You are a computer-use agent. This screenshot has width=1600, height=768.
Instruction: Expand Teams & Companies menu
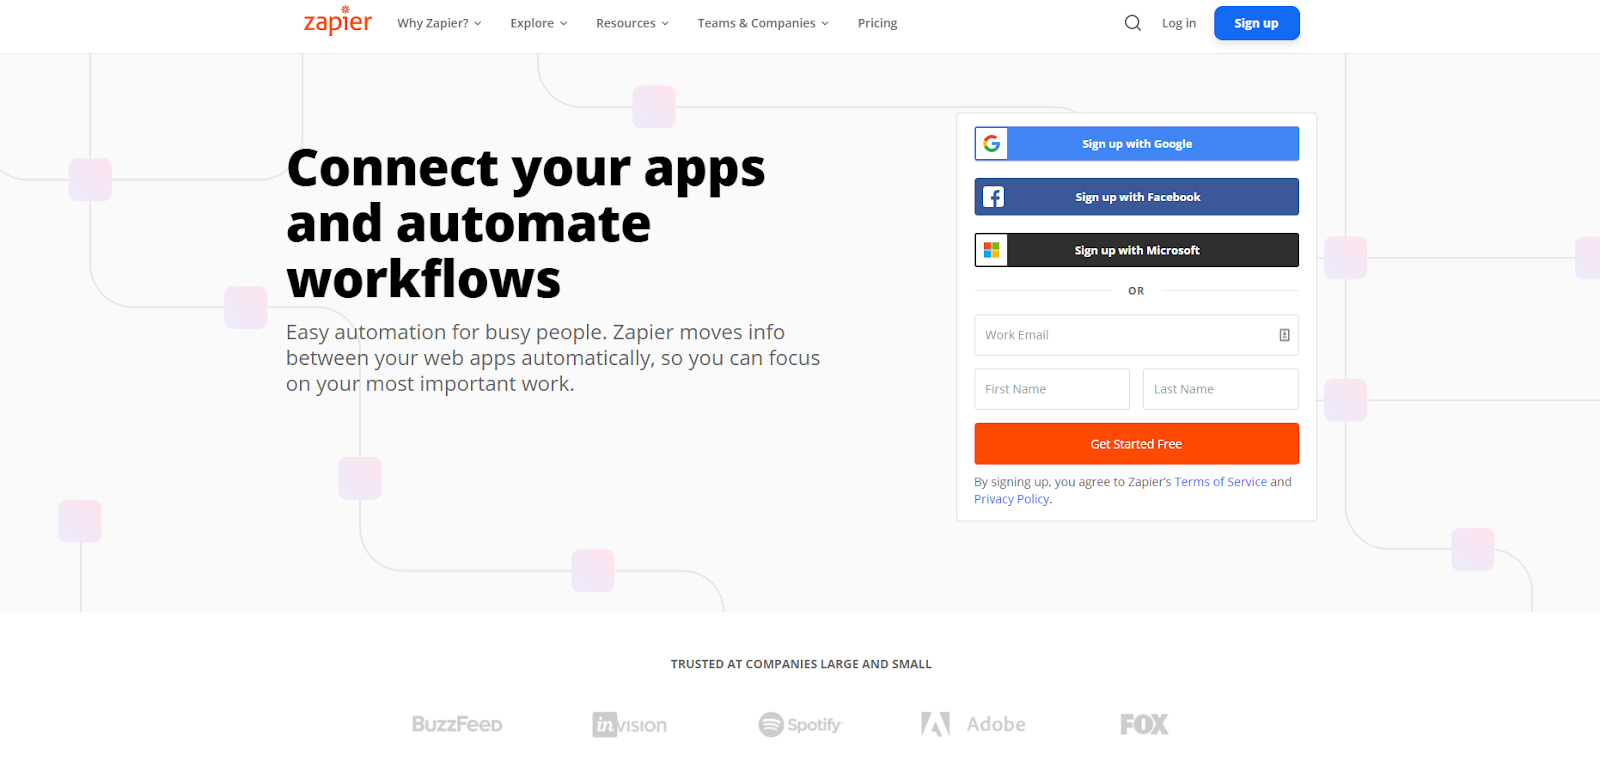click(763, 23)
